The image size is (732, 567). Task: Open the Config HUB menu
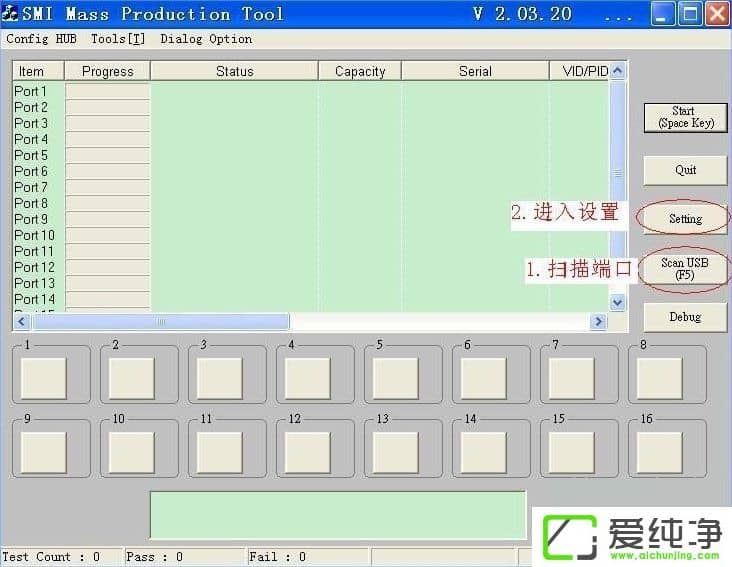(x=41, y=39)
